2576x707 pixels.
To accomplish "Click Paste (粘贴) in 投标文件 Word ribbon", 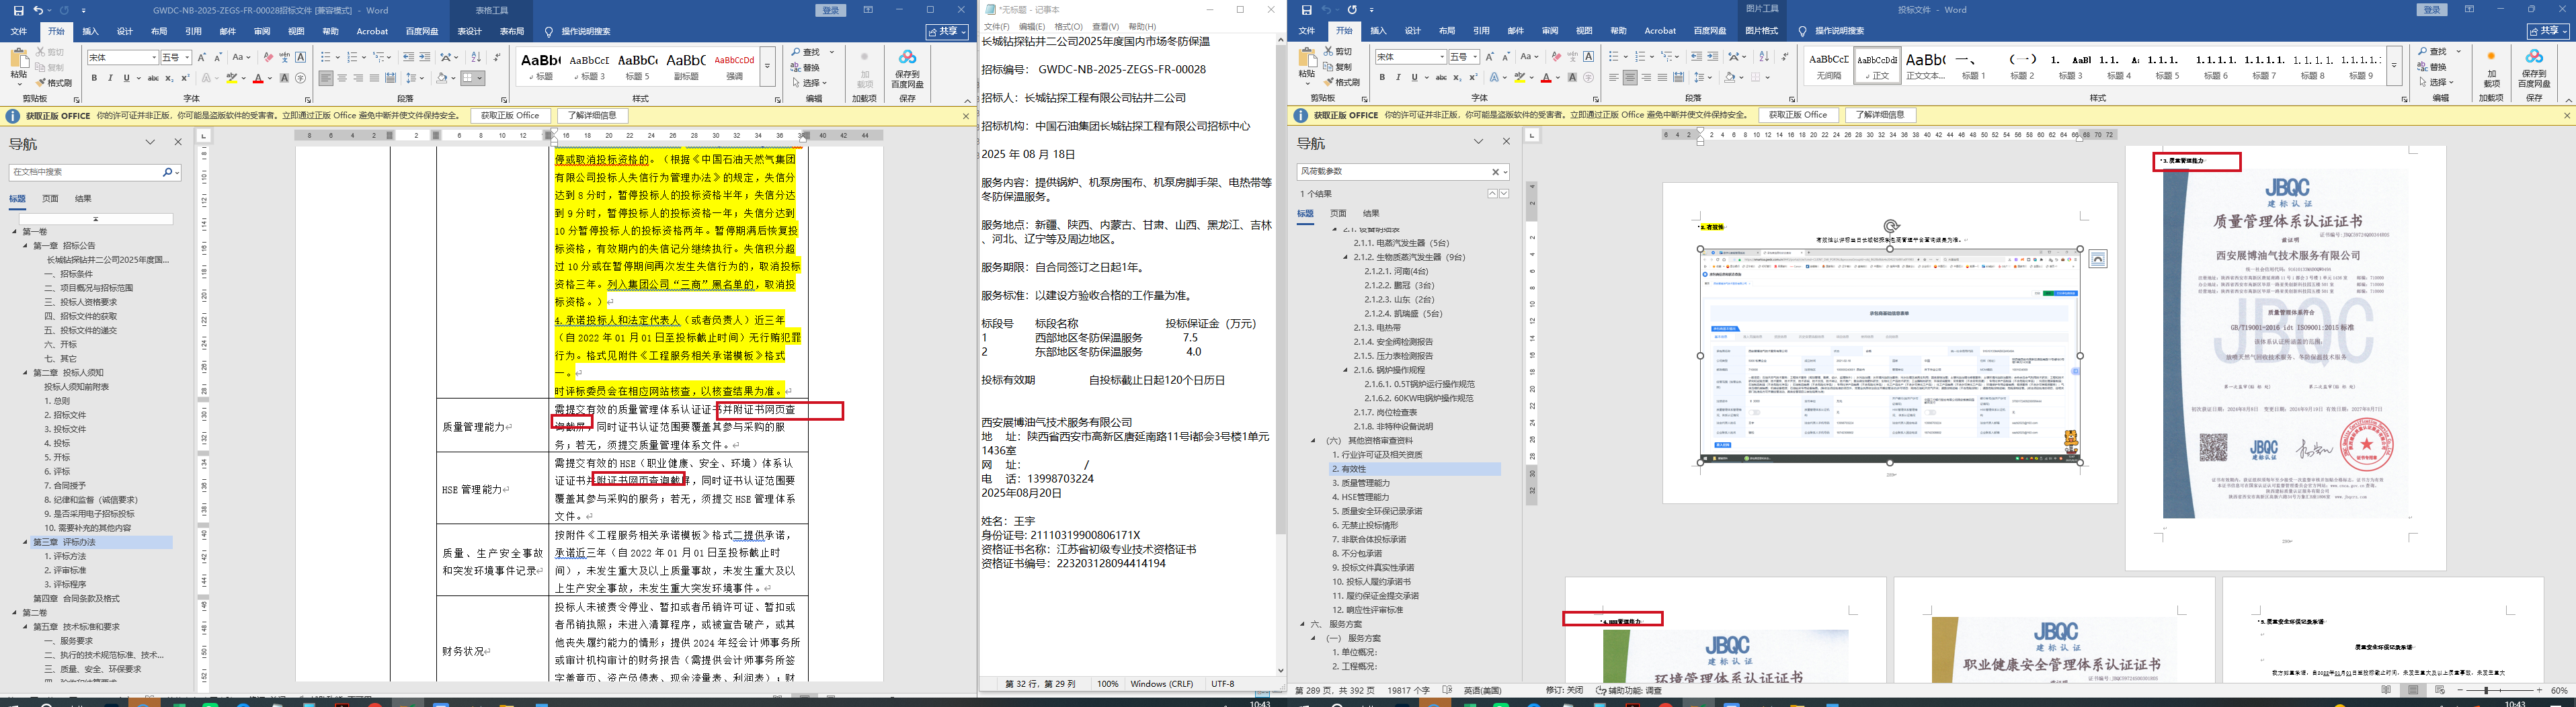I will coord(1307,67).
